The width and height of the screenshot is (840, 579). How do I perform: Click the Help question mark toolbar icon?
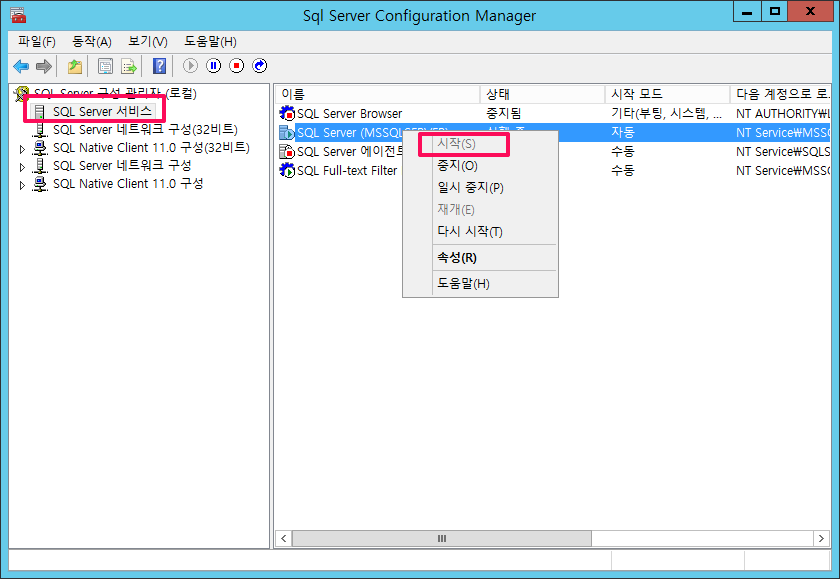click(159, 66)
